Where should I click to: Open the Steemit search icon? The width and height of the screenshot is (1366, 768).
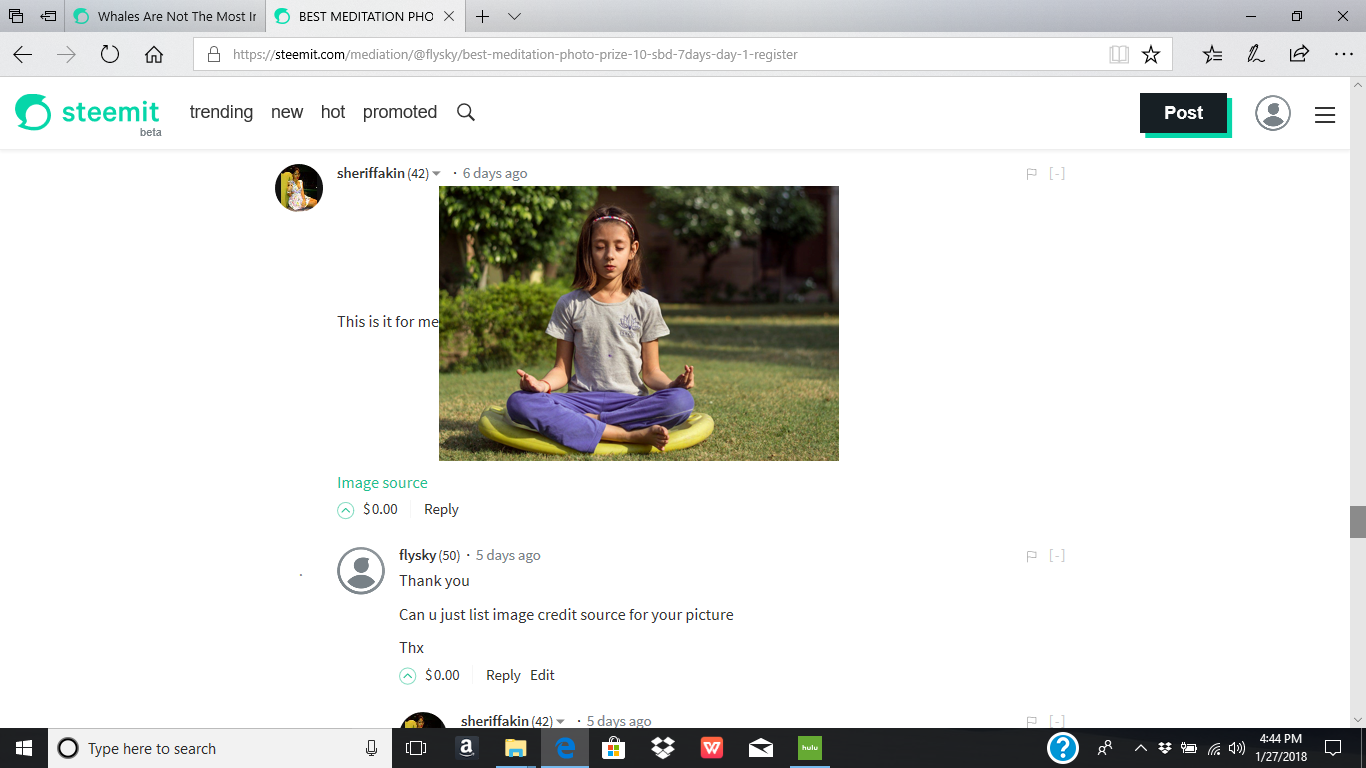[465, 112]
